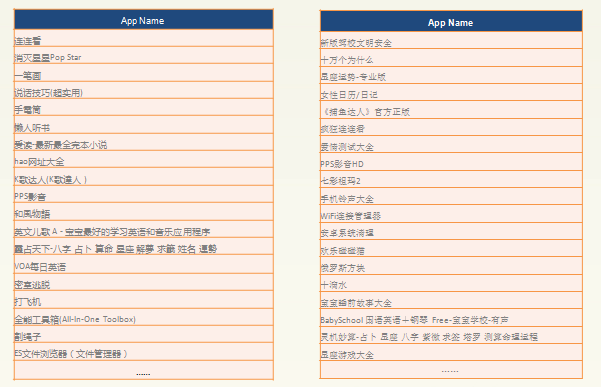
Task: Click the 欢乐碰碰猫 row
Action: (451, 248)
